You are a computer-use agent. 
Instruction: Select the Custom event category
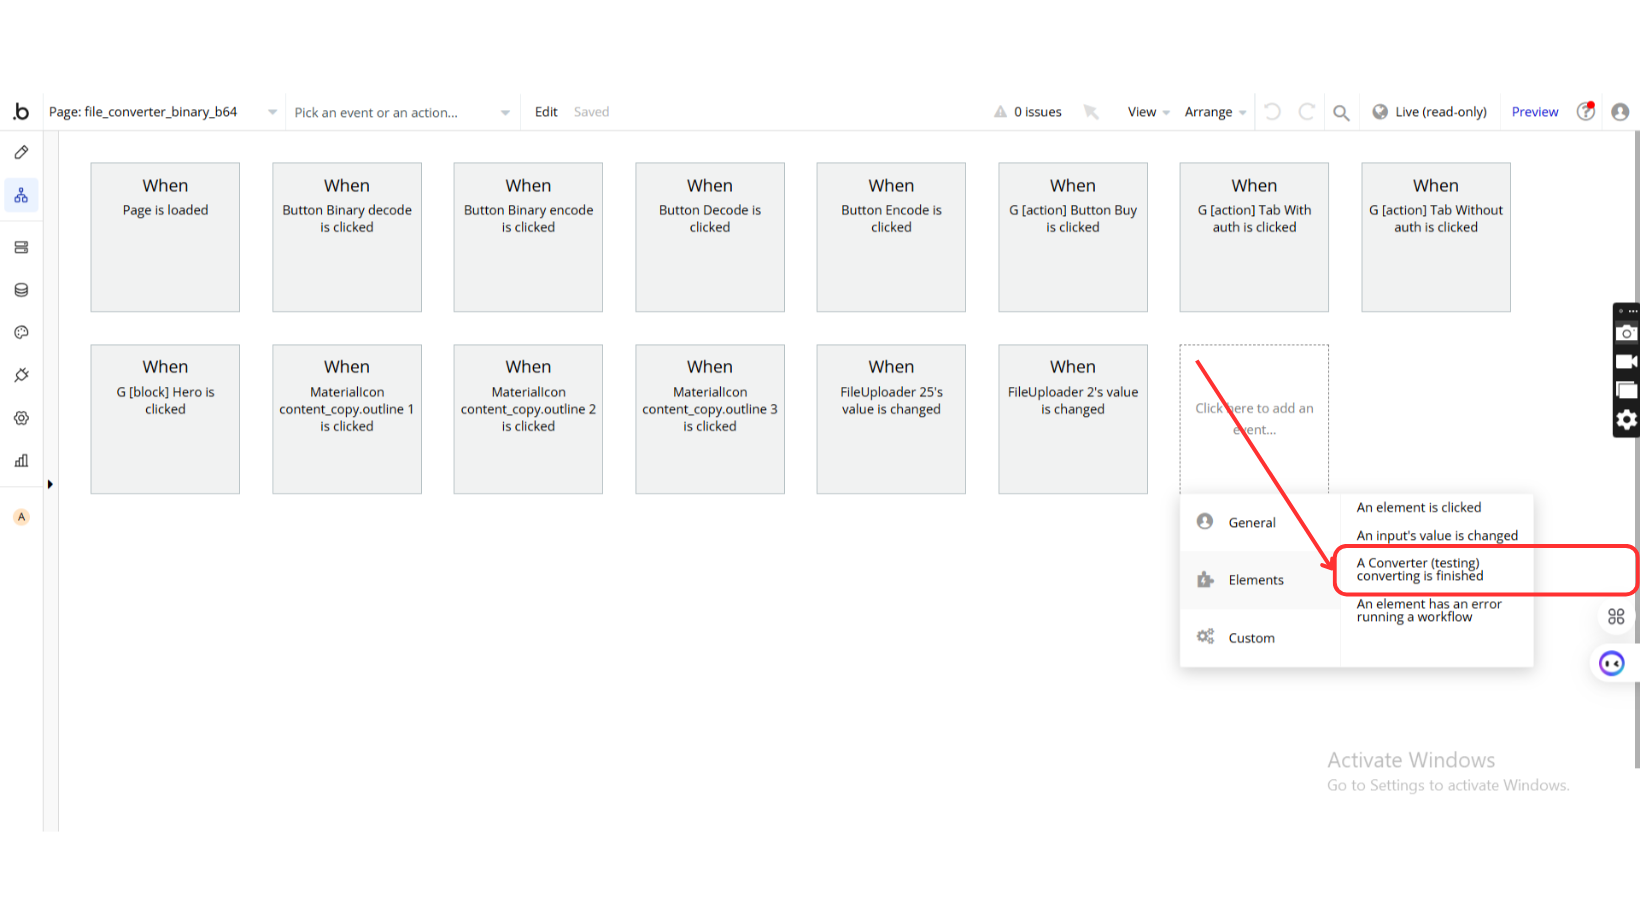pyautogui.click(x=1260, y=638)
